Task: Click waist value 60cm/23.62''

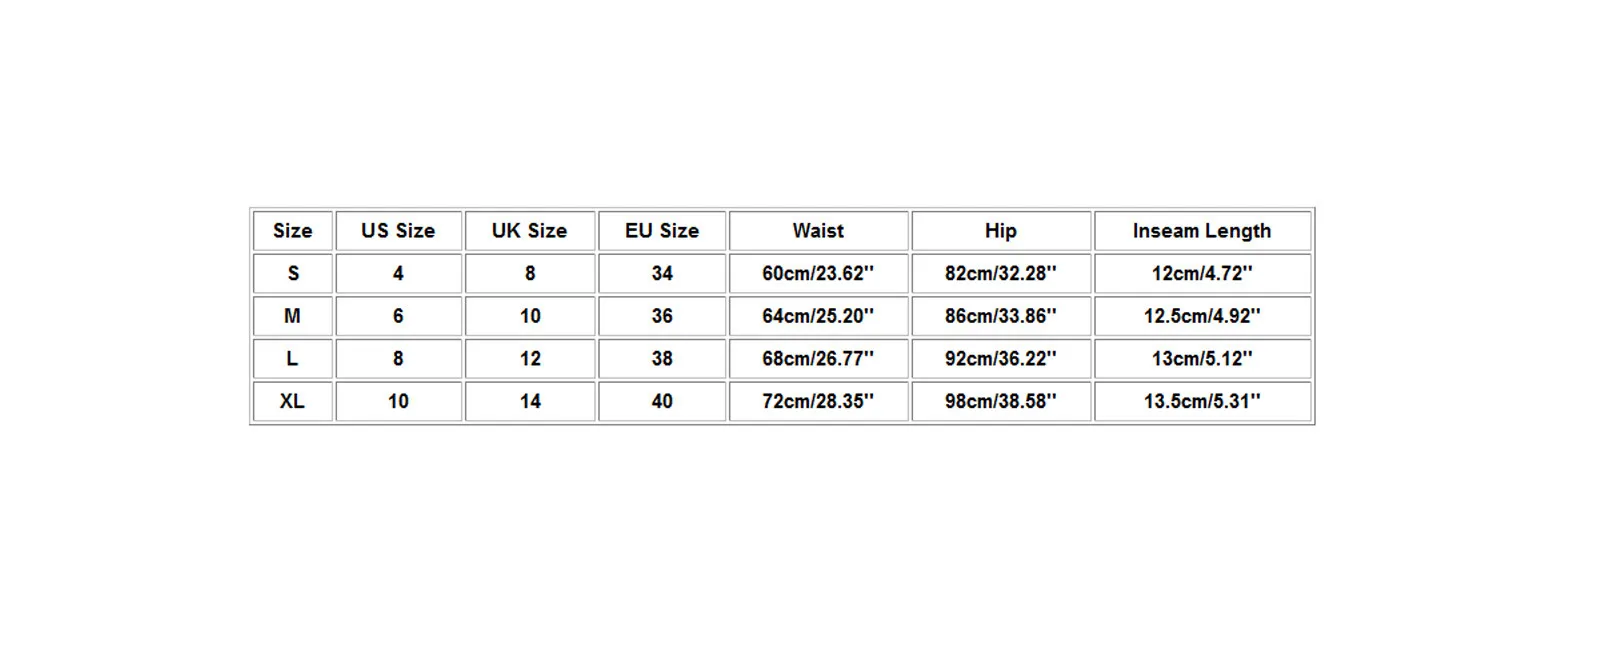Action: (x=818, y=273)
